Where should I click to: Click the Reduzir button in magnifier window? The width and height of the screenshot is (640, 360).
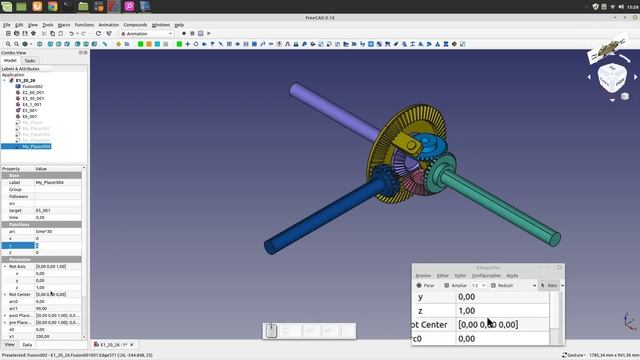point(502,286)
